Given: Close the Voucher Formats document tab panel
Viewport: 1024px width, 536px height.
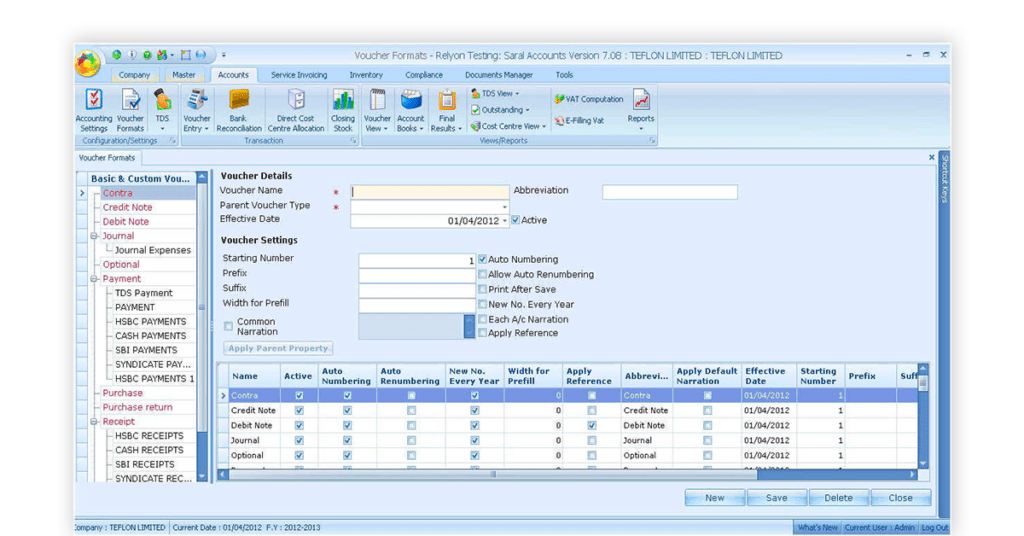Looking at the screenshot, I should click(x=931, y=157).
